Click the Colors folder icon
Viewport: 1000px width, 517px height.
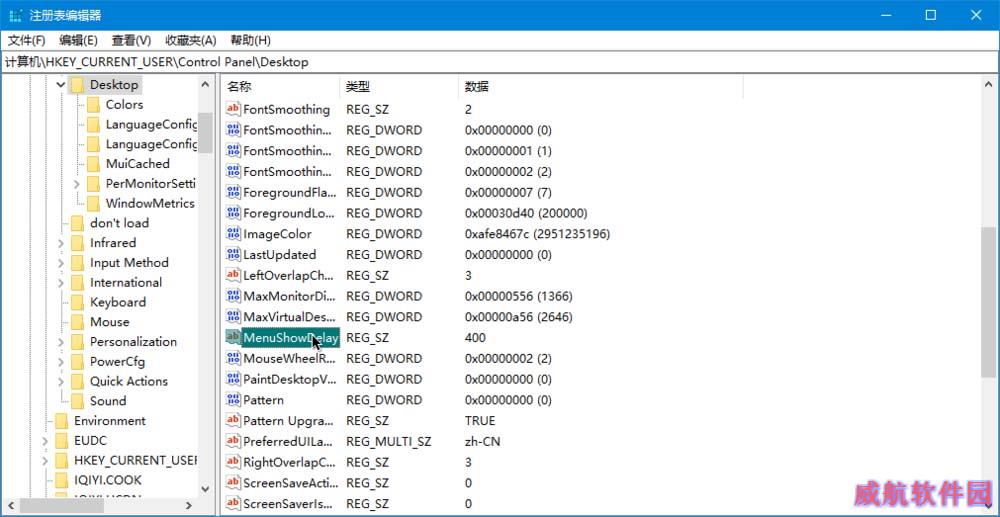point(93,105)
